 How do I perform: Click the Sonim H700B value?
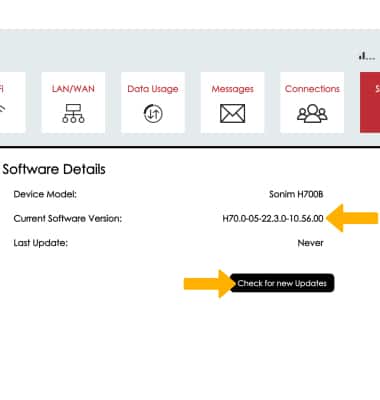tap(296, 194)
